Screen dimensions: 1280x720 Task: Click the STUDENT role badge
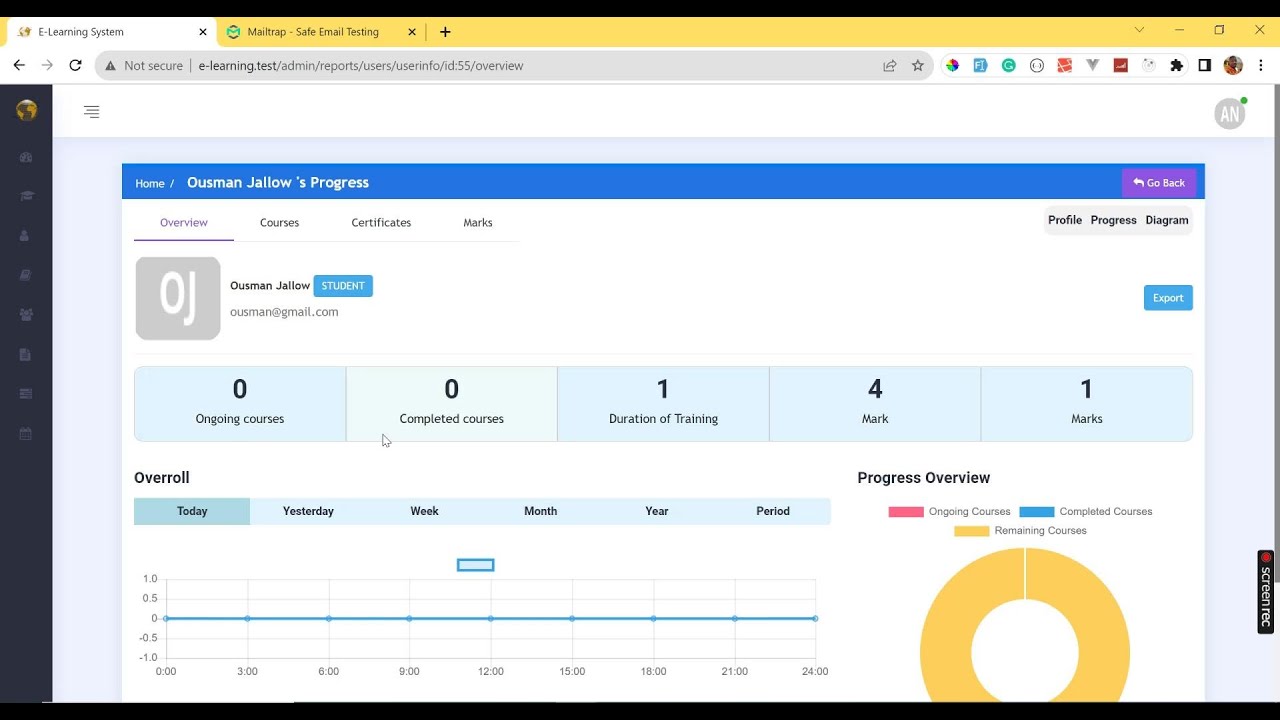343,286
